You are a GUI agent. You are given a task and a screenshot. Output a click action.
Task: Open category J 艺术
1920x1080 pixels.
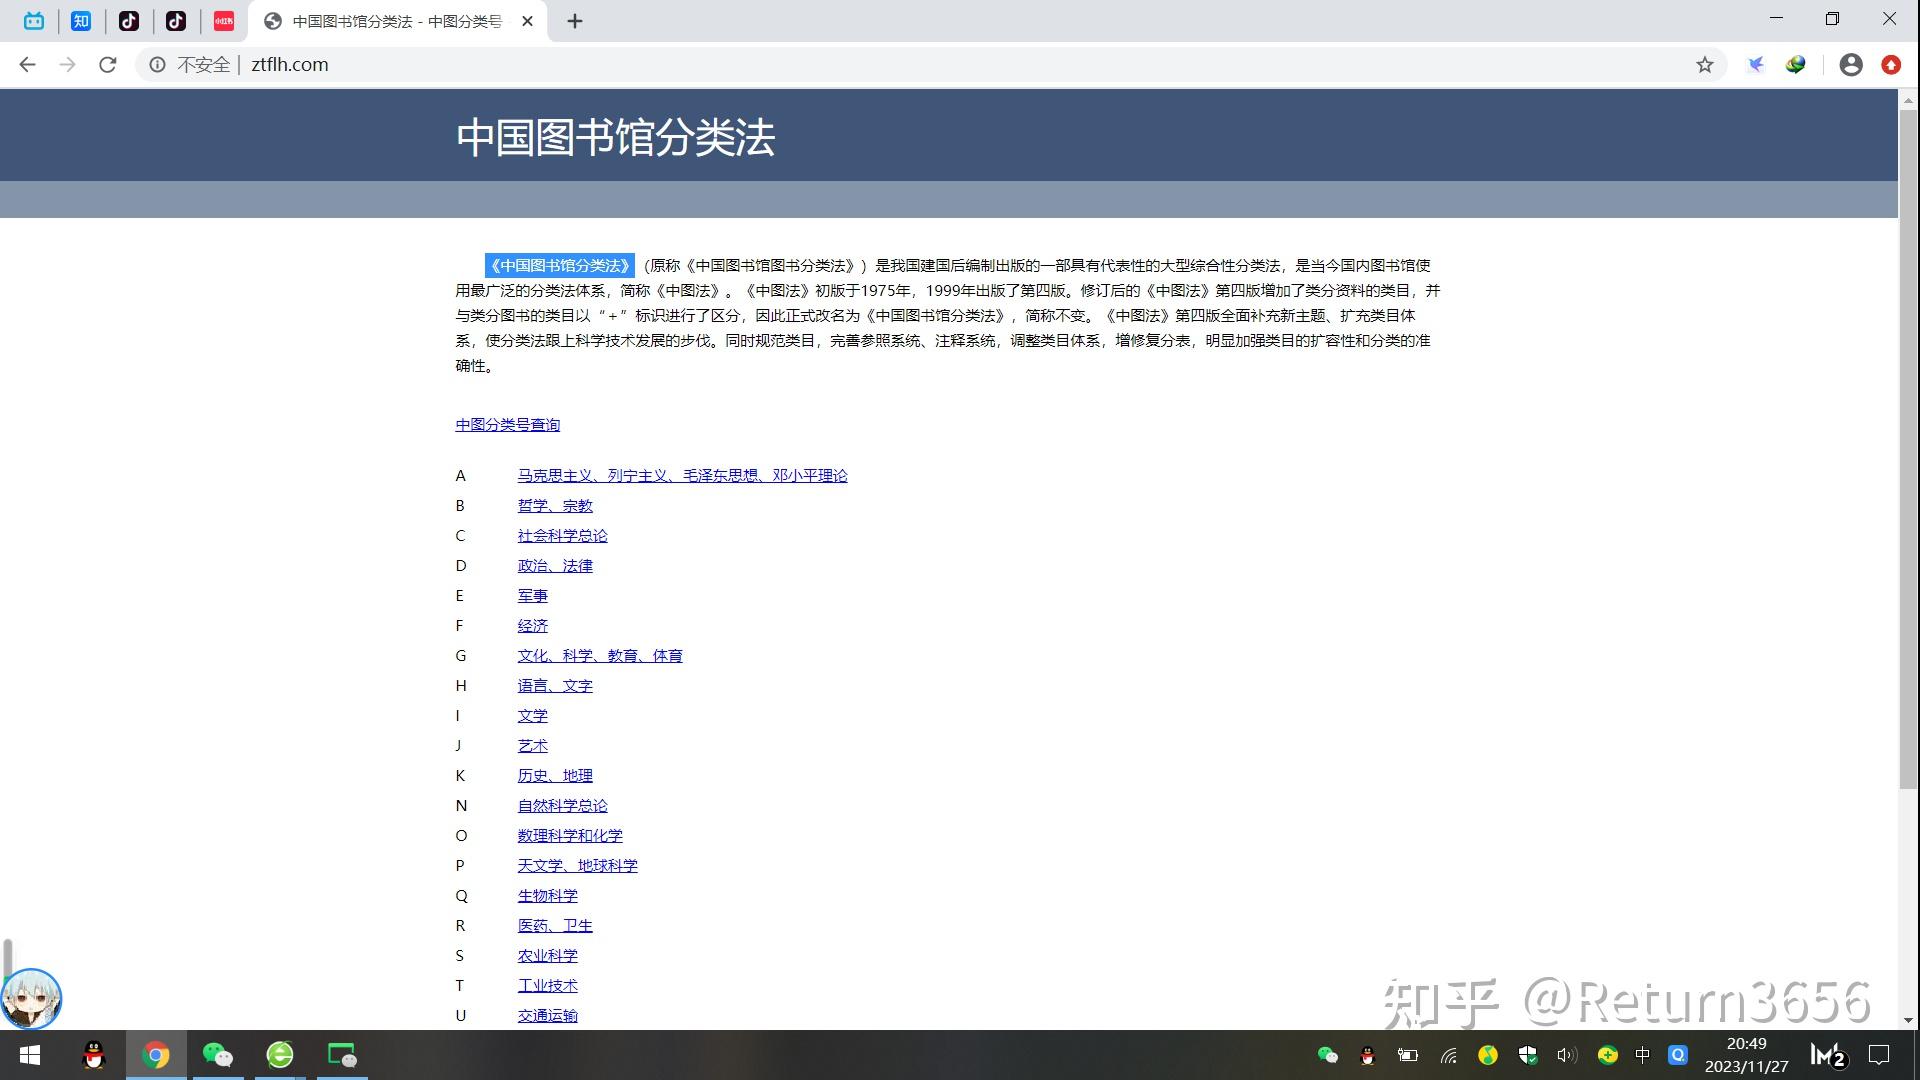coord(532,746)
